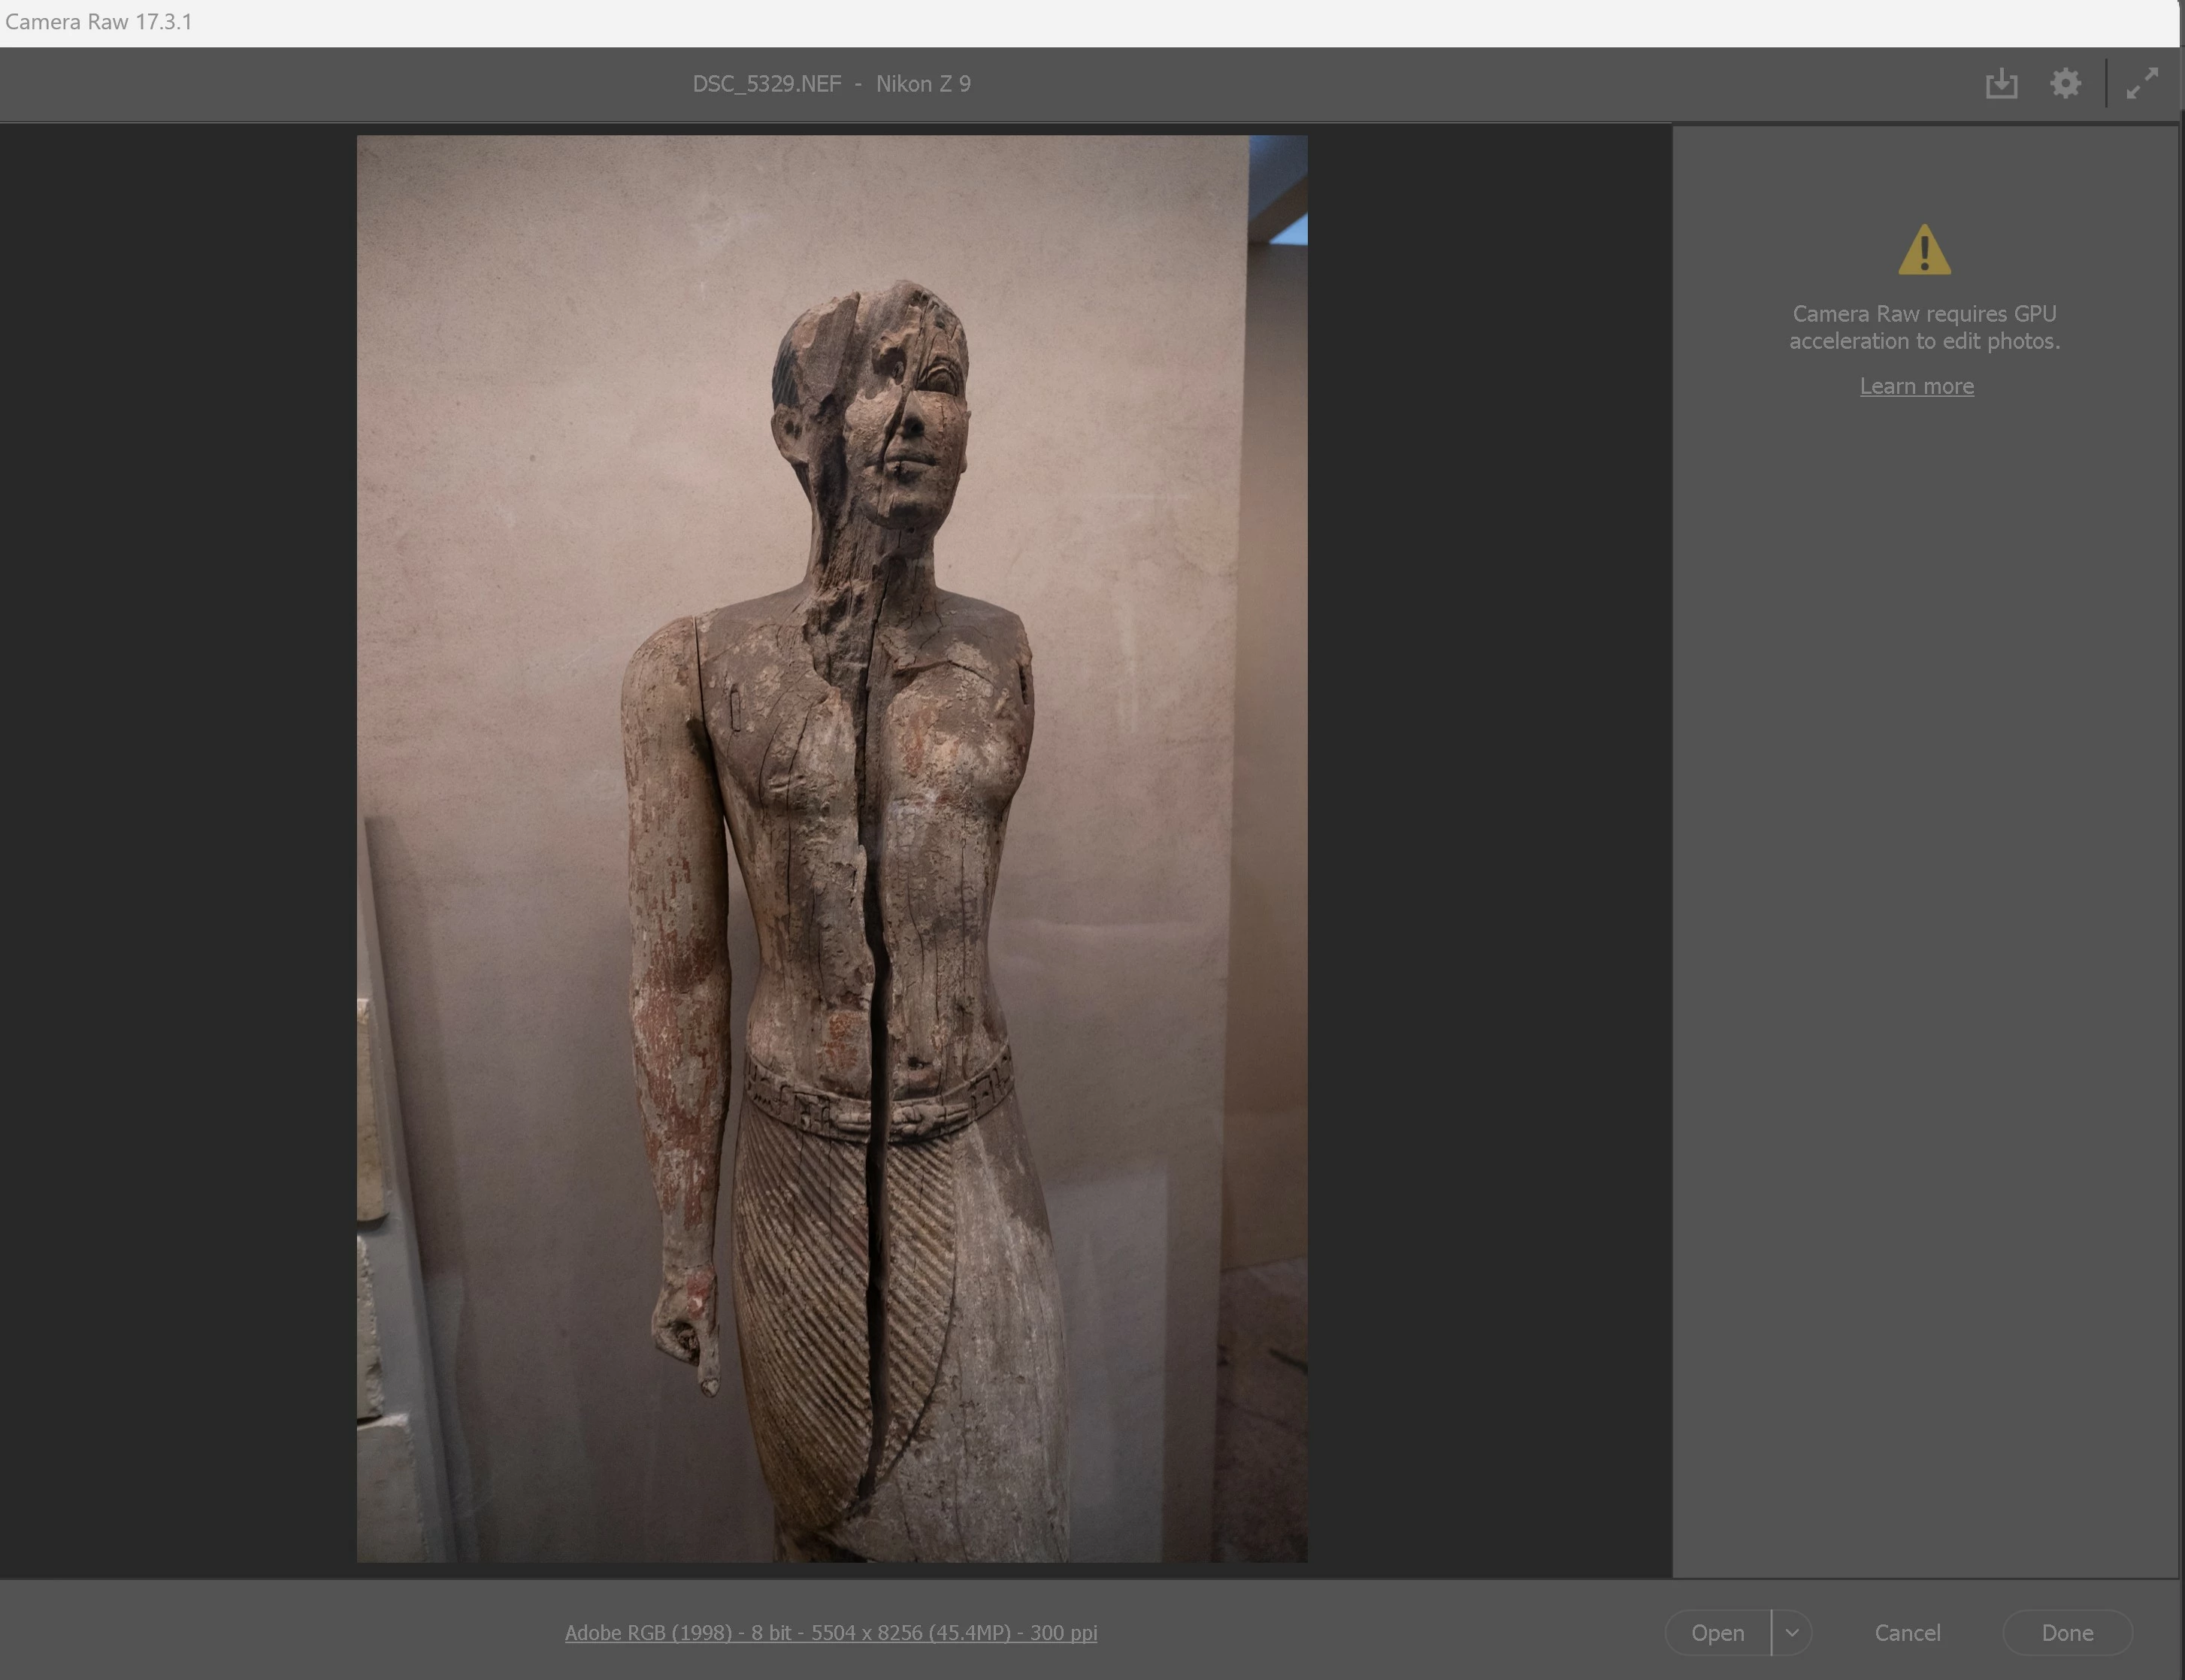
Task: Click the DSC_5329.NEF filename header text
Action: coord(767,84)
